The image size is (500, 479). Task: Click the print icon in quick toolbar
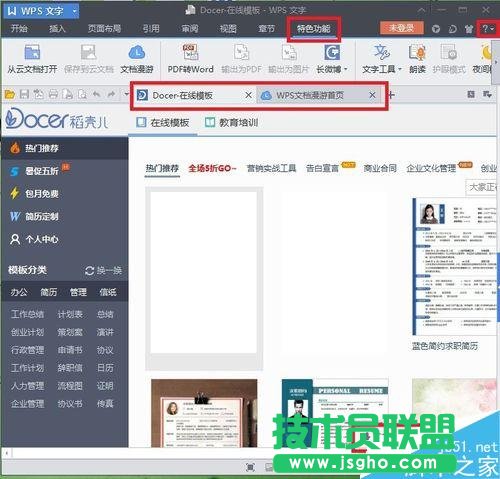(x=53, y=95)
